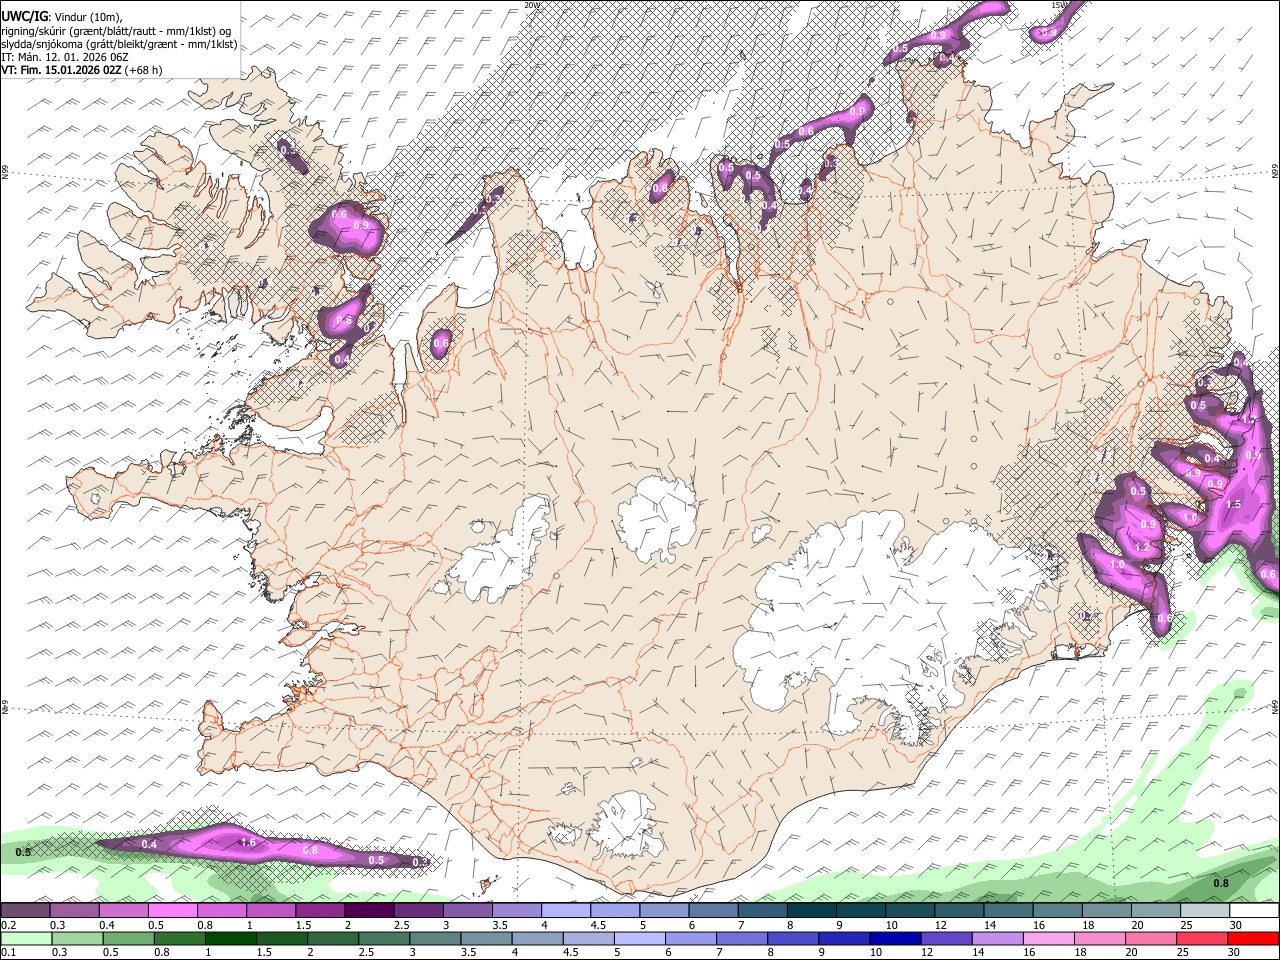This screenshot has height=960, width=1280.
Task: Click the 'slydda/snjókoma (grátt/bleikt/grænt' legend line
Action: [119, 44]
